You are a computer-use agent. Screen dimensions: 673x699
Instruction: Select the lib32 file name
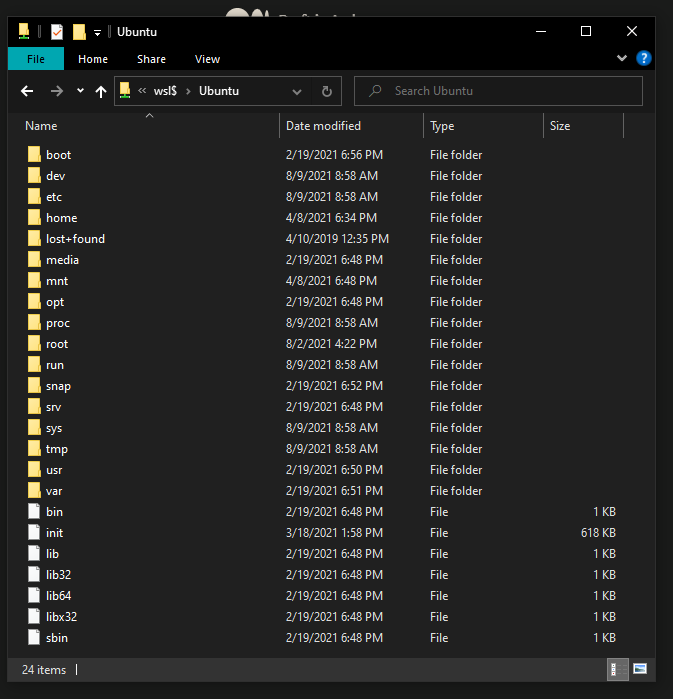(58, 575)
